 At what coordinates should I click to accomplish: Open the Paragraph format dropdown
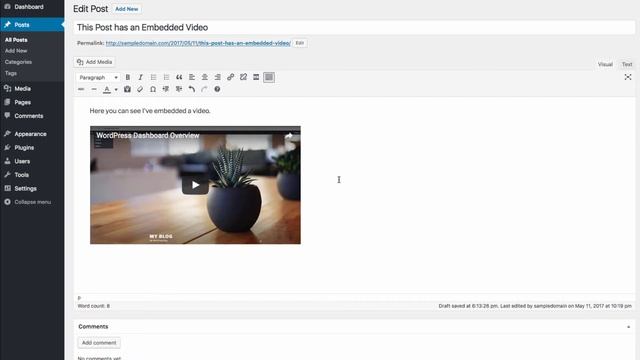coord(98,77)
